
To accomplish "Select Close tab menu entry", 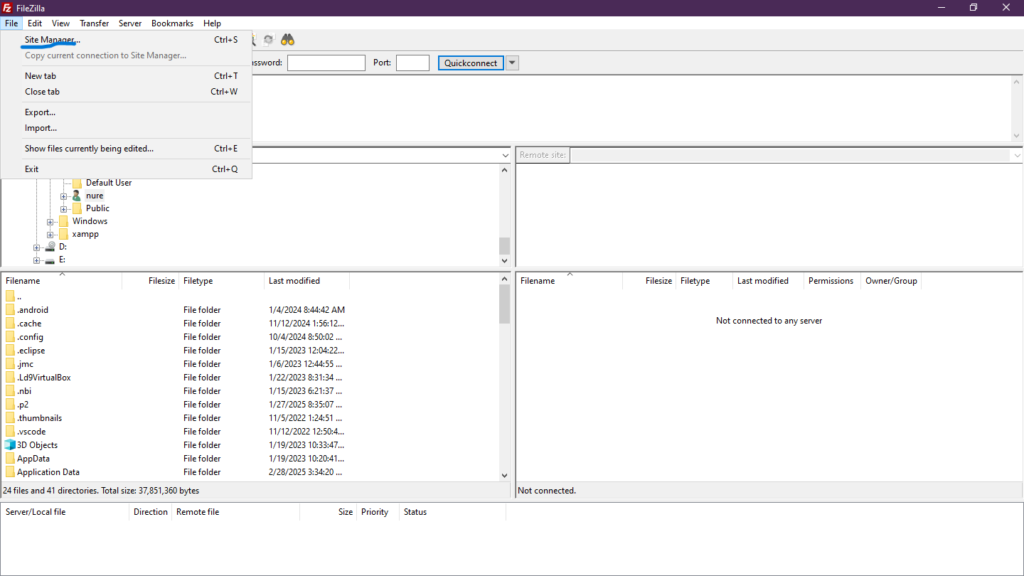I will coord(127,92).
